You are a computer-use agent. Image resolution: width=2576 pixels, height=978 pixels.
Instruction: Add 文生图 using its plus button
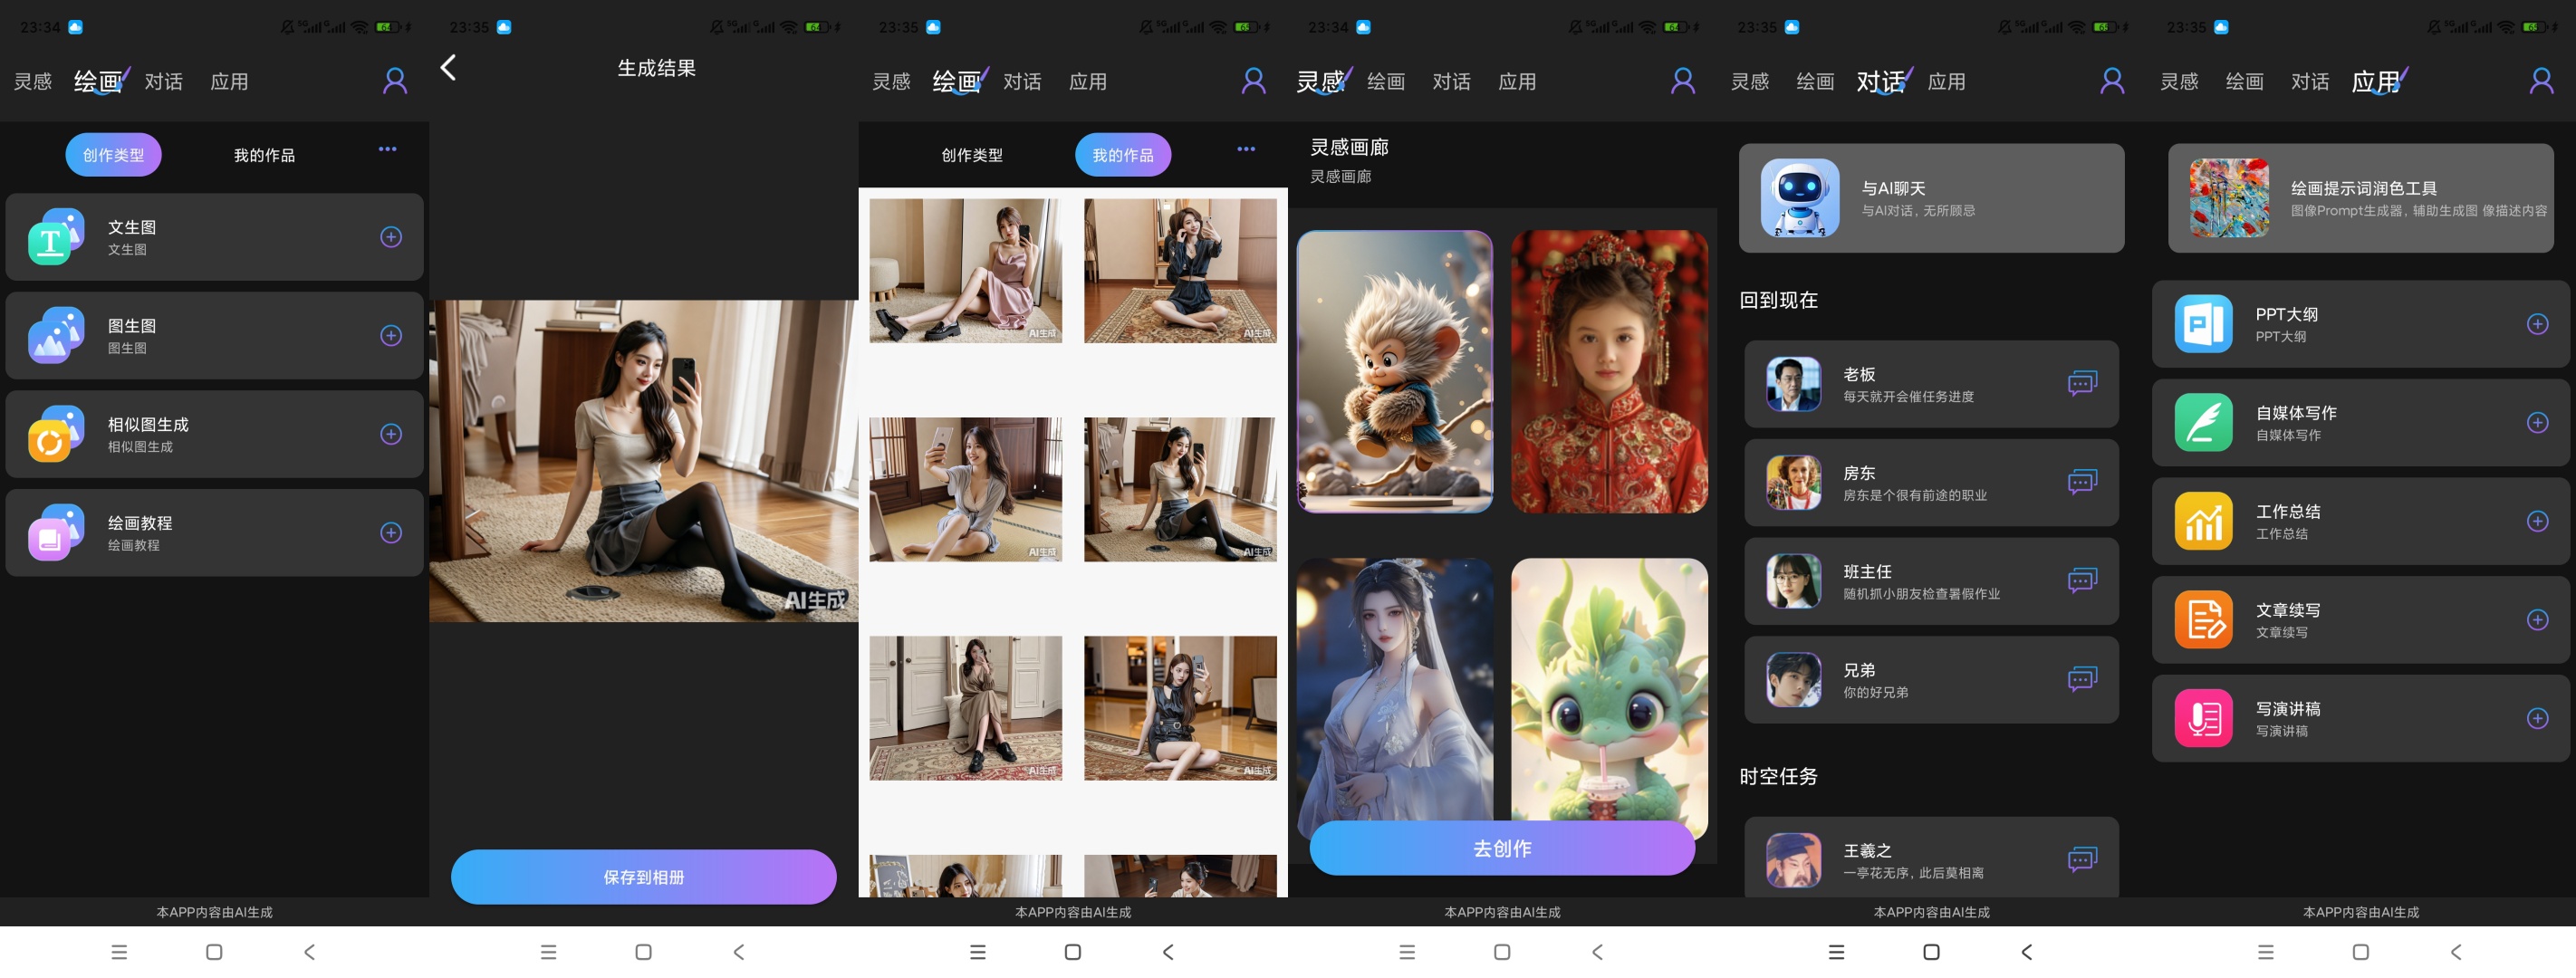(x=391, y=237)
